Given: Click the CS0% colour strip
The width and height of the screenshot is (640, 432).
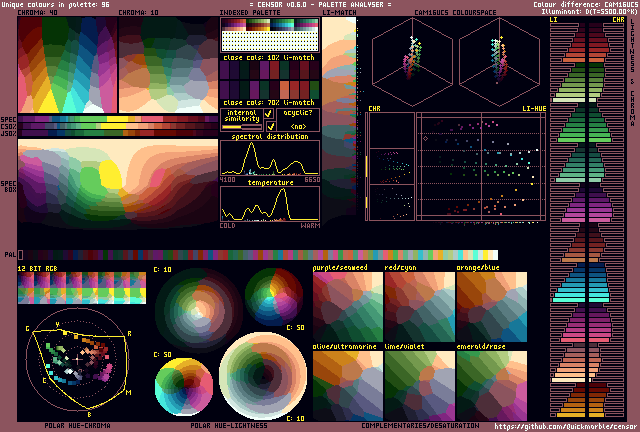Looking at the screenshot, I should point(118,126).
